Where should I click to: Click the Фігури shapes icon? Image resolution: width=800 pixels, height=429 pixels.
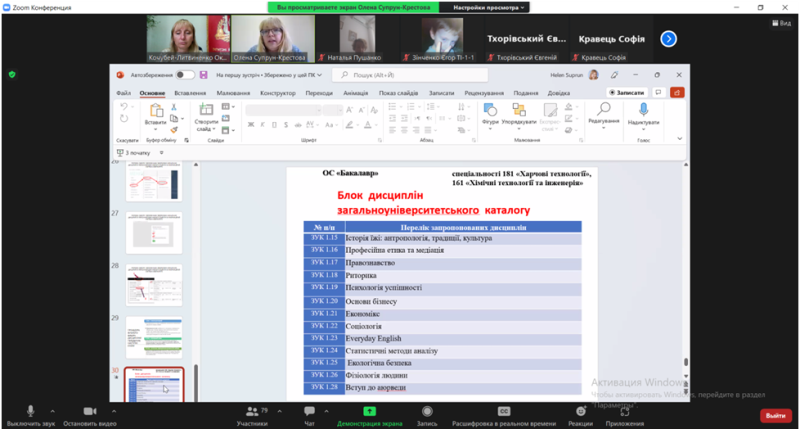click(490, 110)
